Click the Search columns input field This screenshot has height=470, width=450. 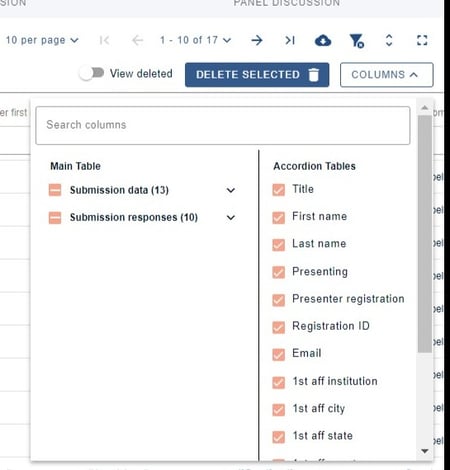[223, 125]
